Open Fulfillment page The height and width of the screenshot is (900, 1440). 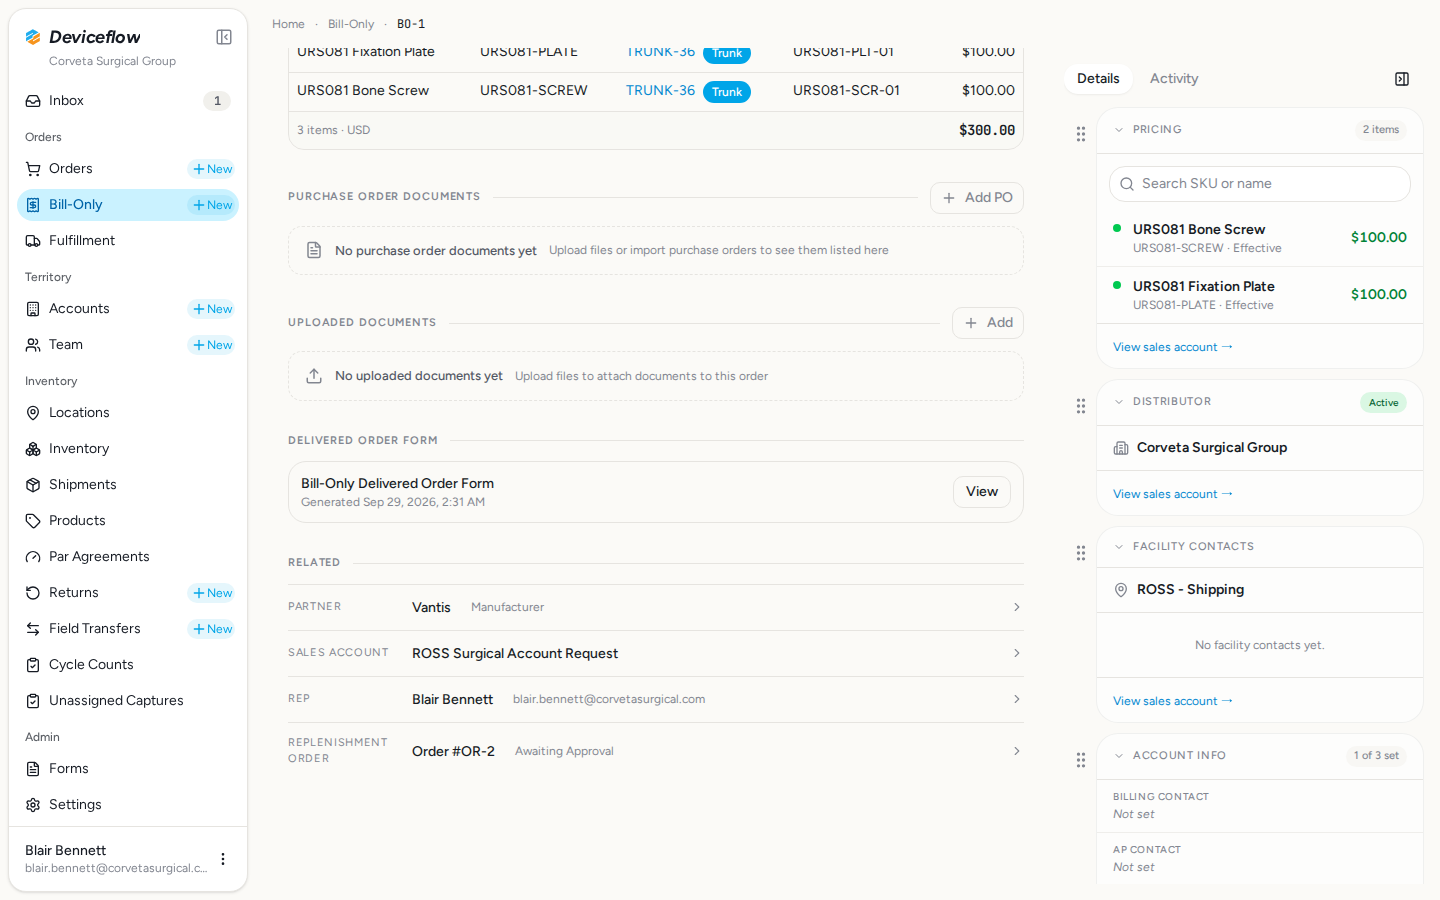pos(128,241)
